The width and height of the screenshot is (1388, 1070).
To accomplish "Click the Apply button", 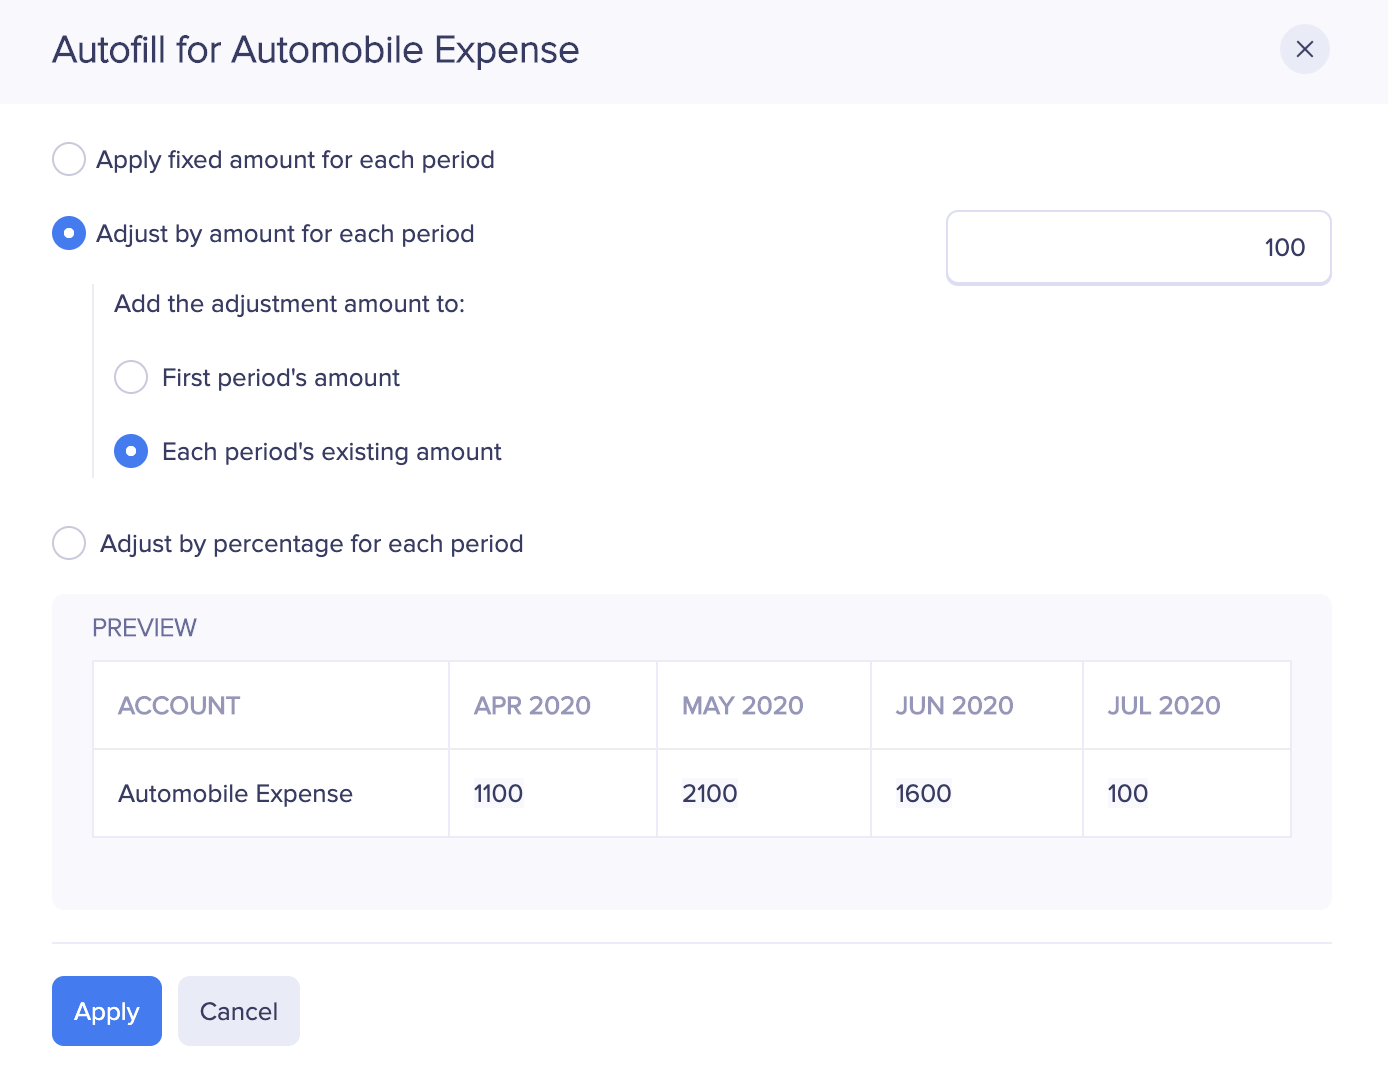I will [x=106, y=1011].
